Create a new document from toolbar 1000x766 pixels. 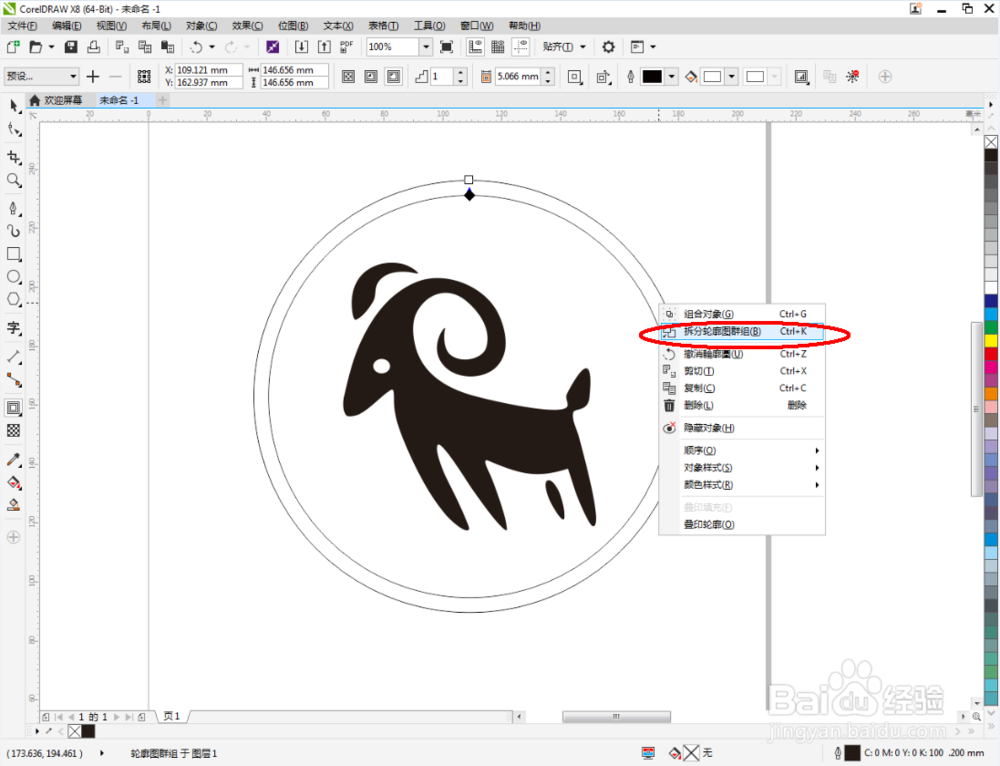pyautogui.click(x=13, y=47)
